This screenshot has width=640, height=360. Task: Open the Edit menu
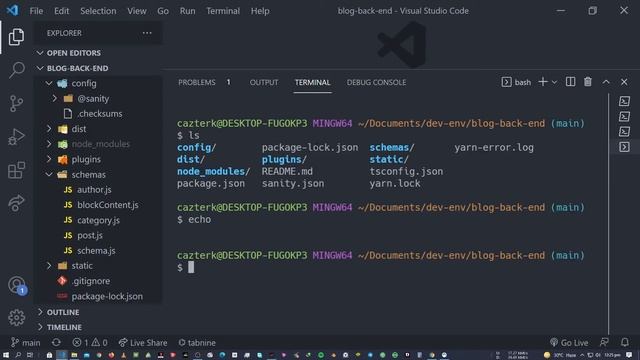pos(62,11)
